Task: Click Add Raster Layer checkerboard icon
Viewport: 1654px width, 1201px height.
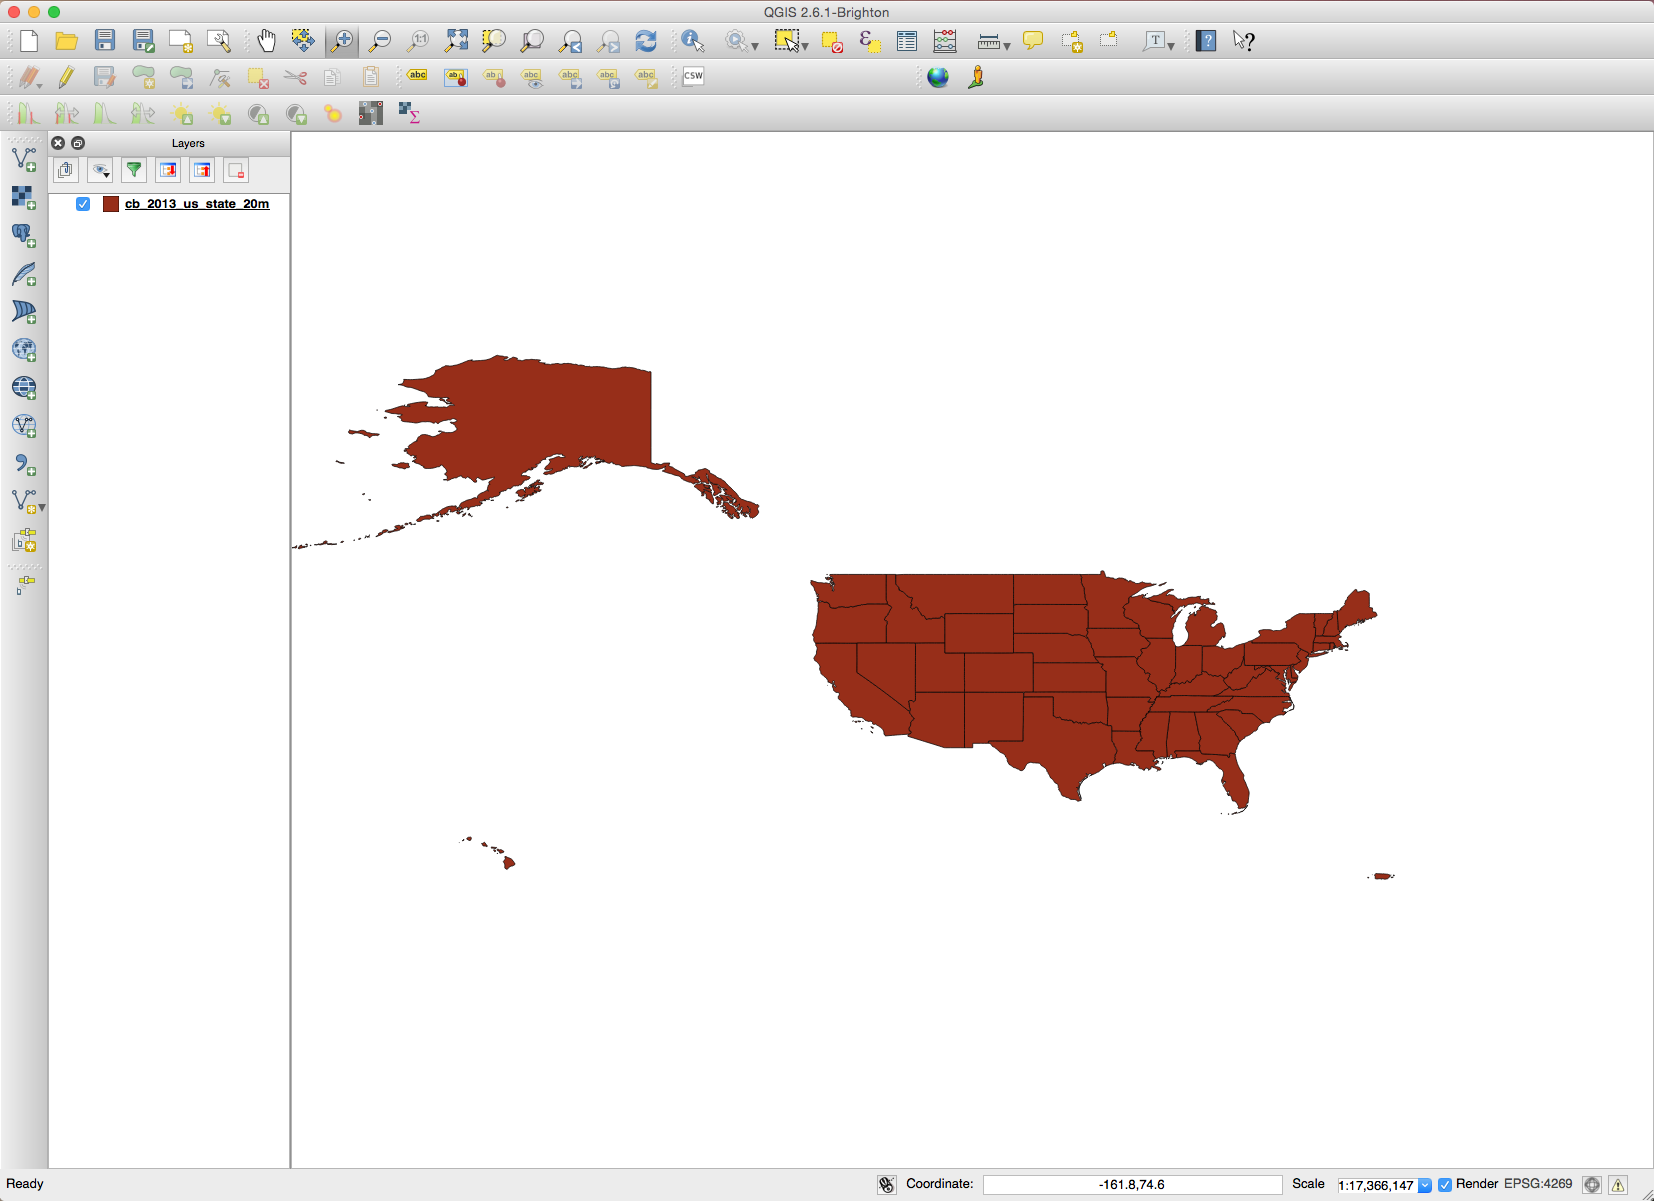Action: [24, 197]
